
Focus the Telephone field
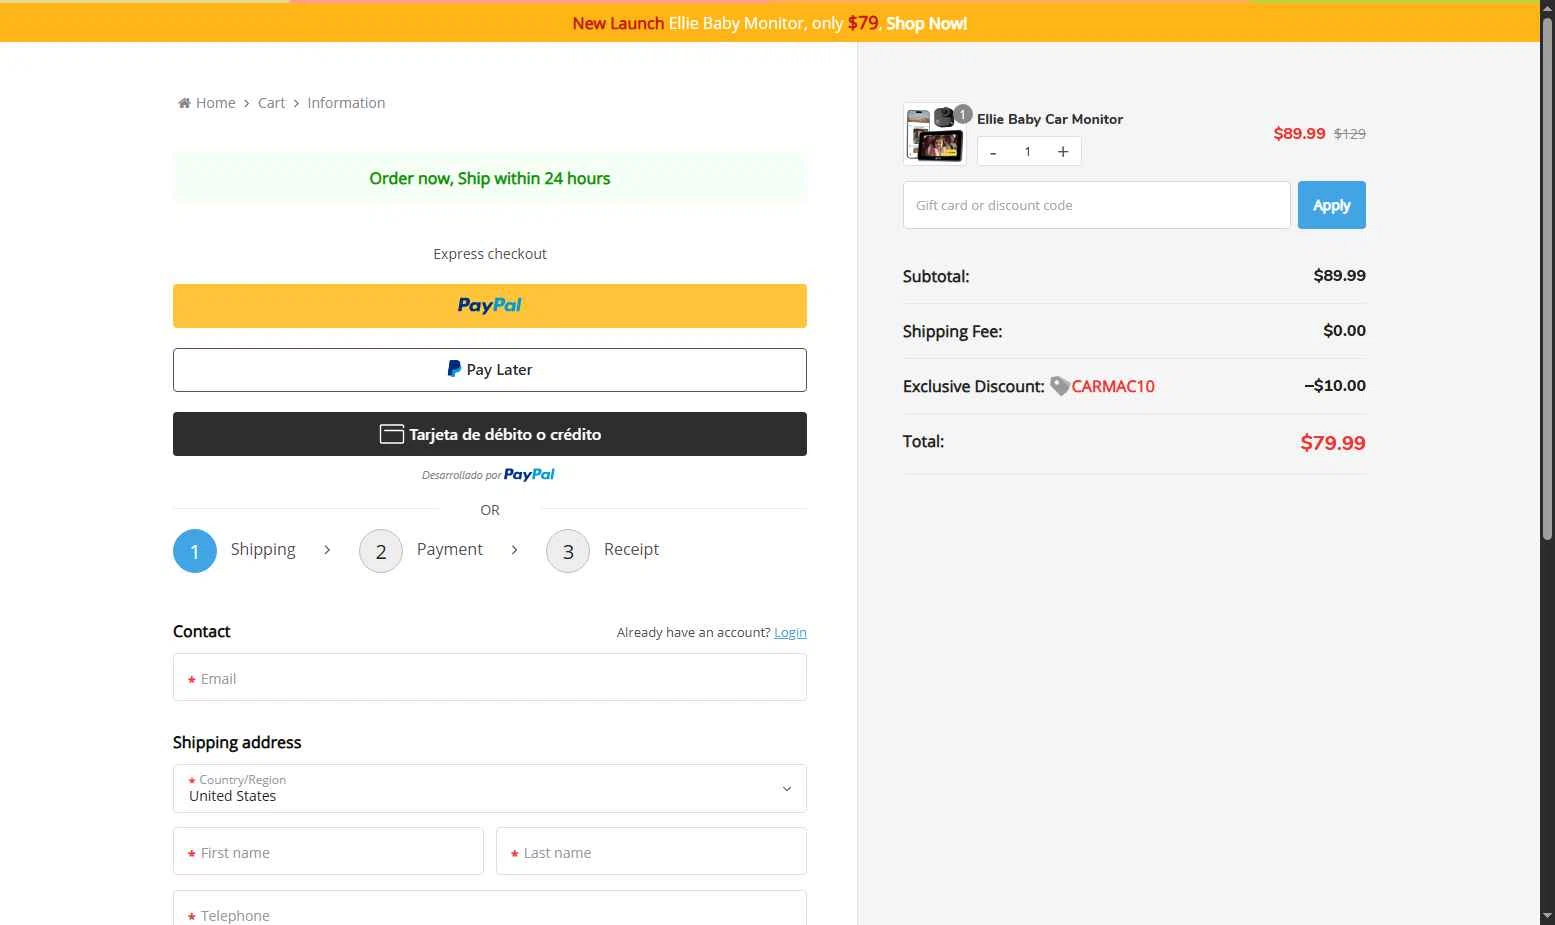pyautogui.click(x=490, y=910)
